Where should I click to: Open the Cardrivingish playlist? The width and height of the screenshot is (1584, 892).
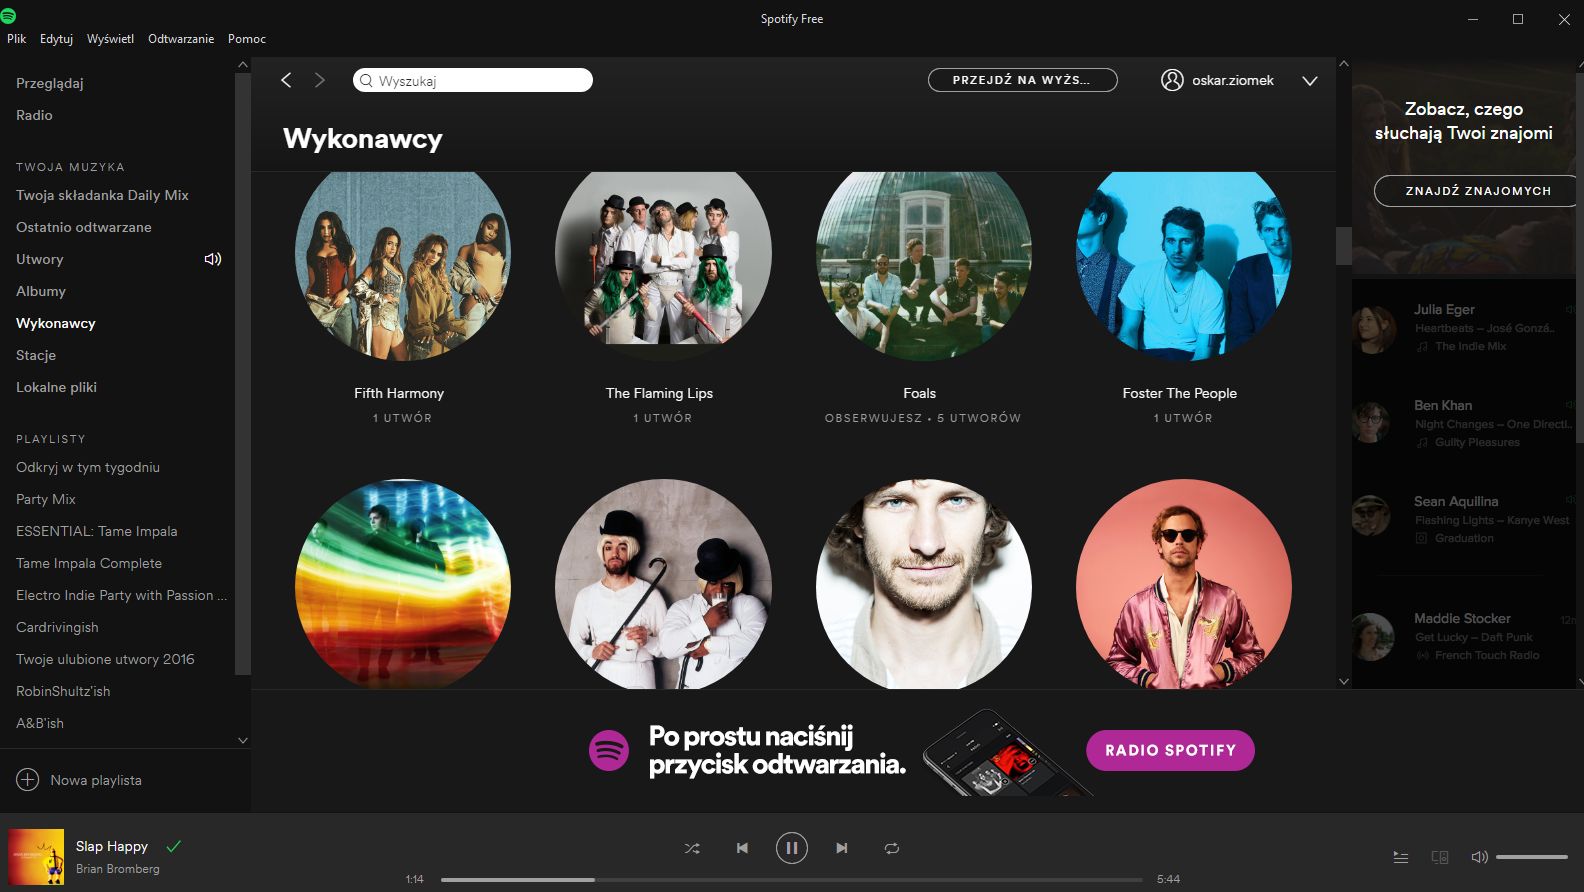pyautogui.click(x=57, y=627)
